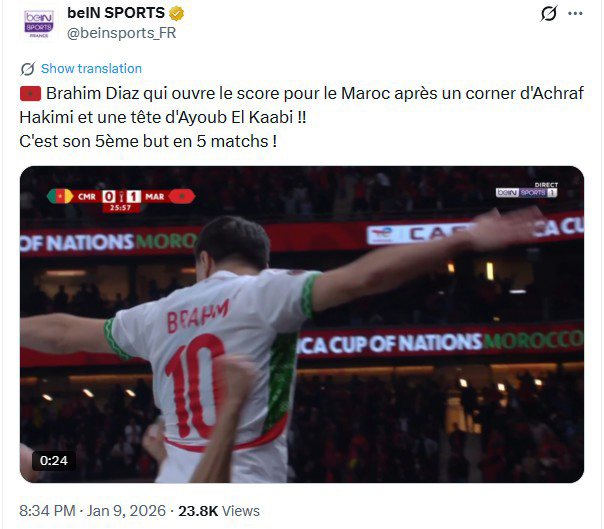Screen dimensions: 604x529
Task: Click the number 10 jersey in video
Action: tap(195, 385)
